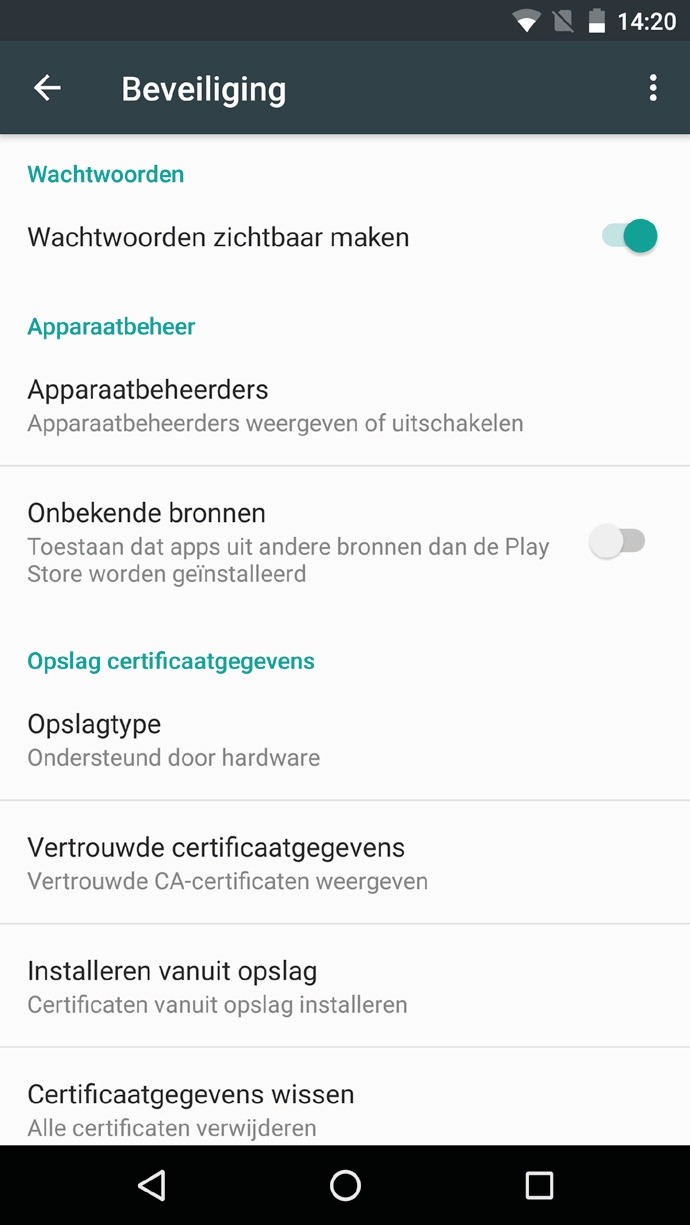Tap the status bar clock
Viewport: 690px width, 1225px height.
click(x=647, y=21)
